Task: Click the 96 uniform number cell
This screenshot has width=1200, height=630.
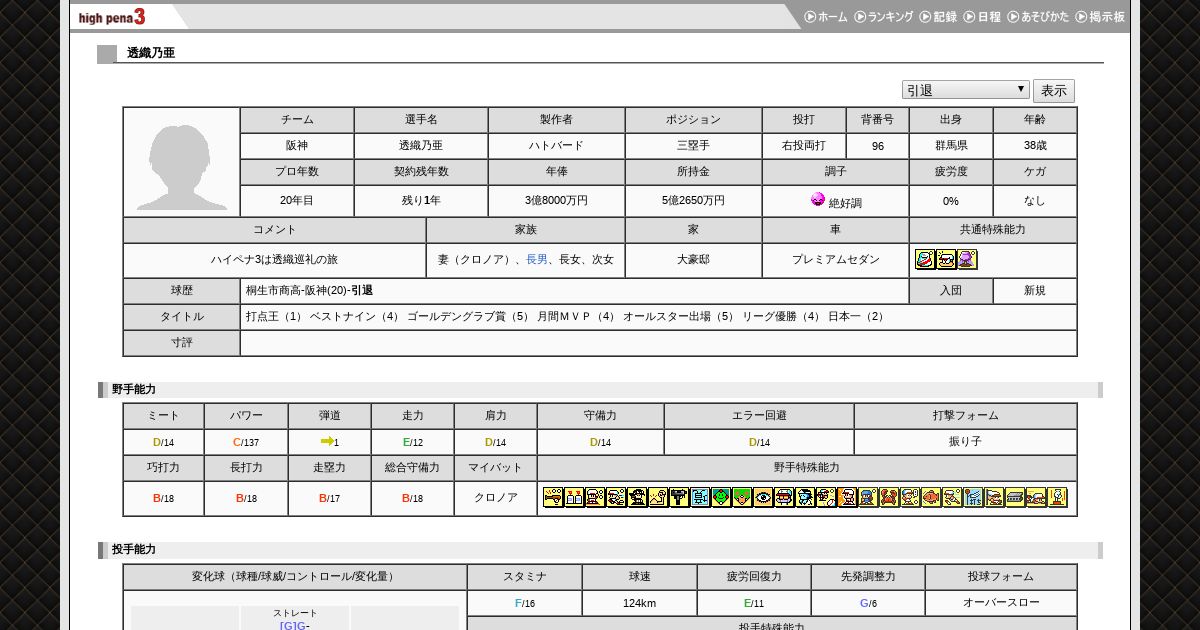Action: [877, 146]
